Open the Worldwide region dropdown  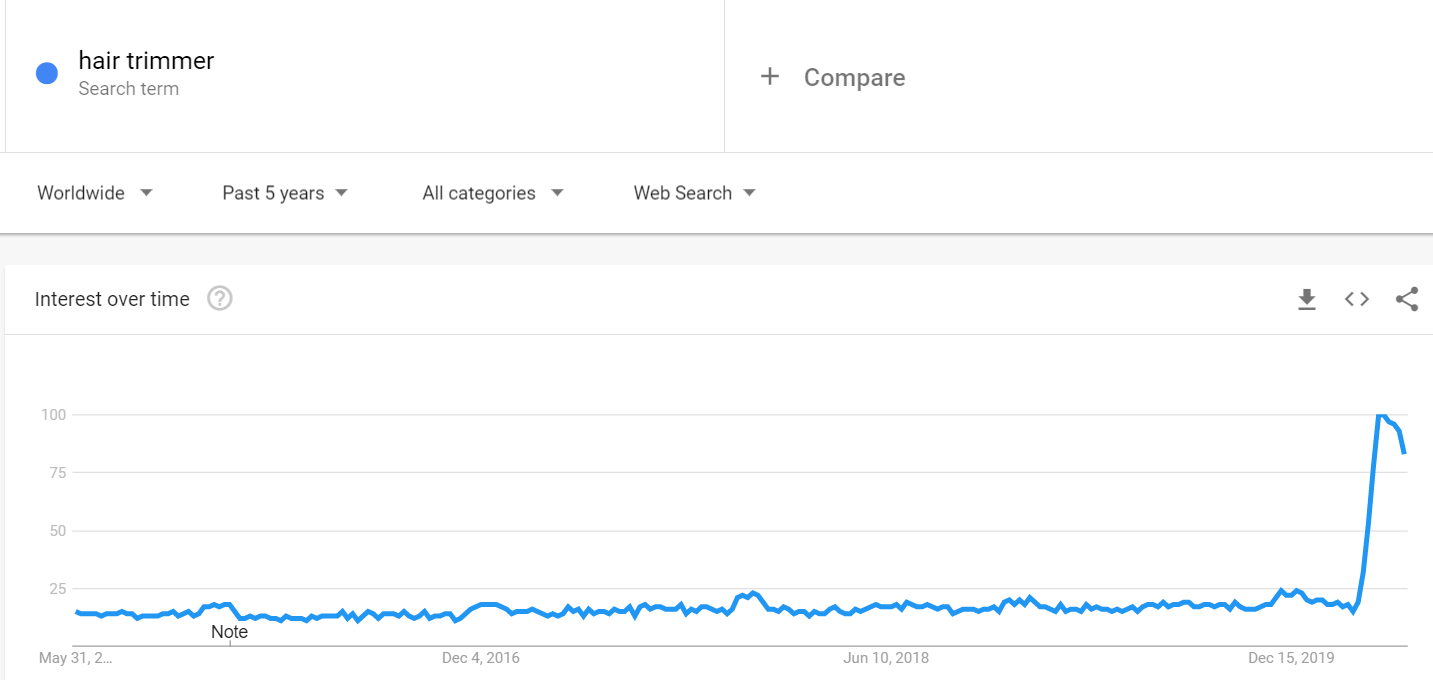click(95, 193)
